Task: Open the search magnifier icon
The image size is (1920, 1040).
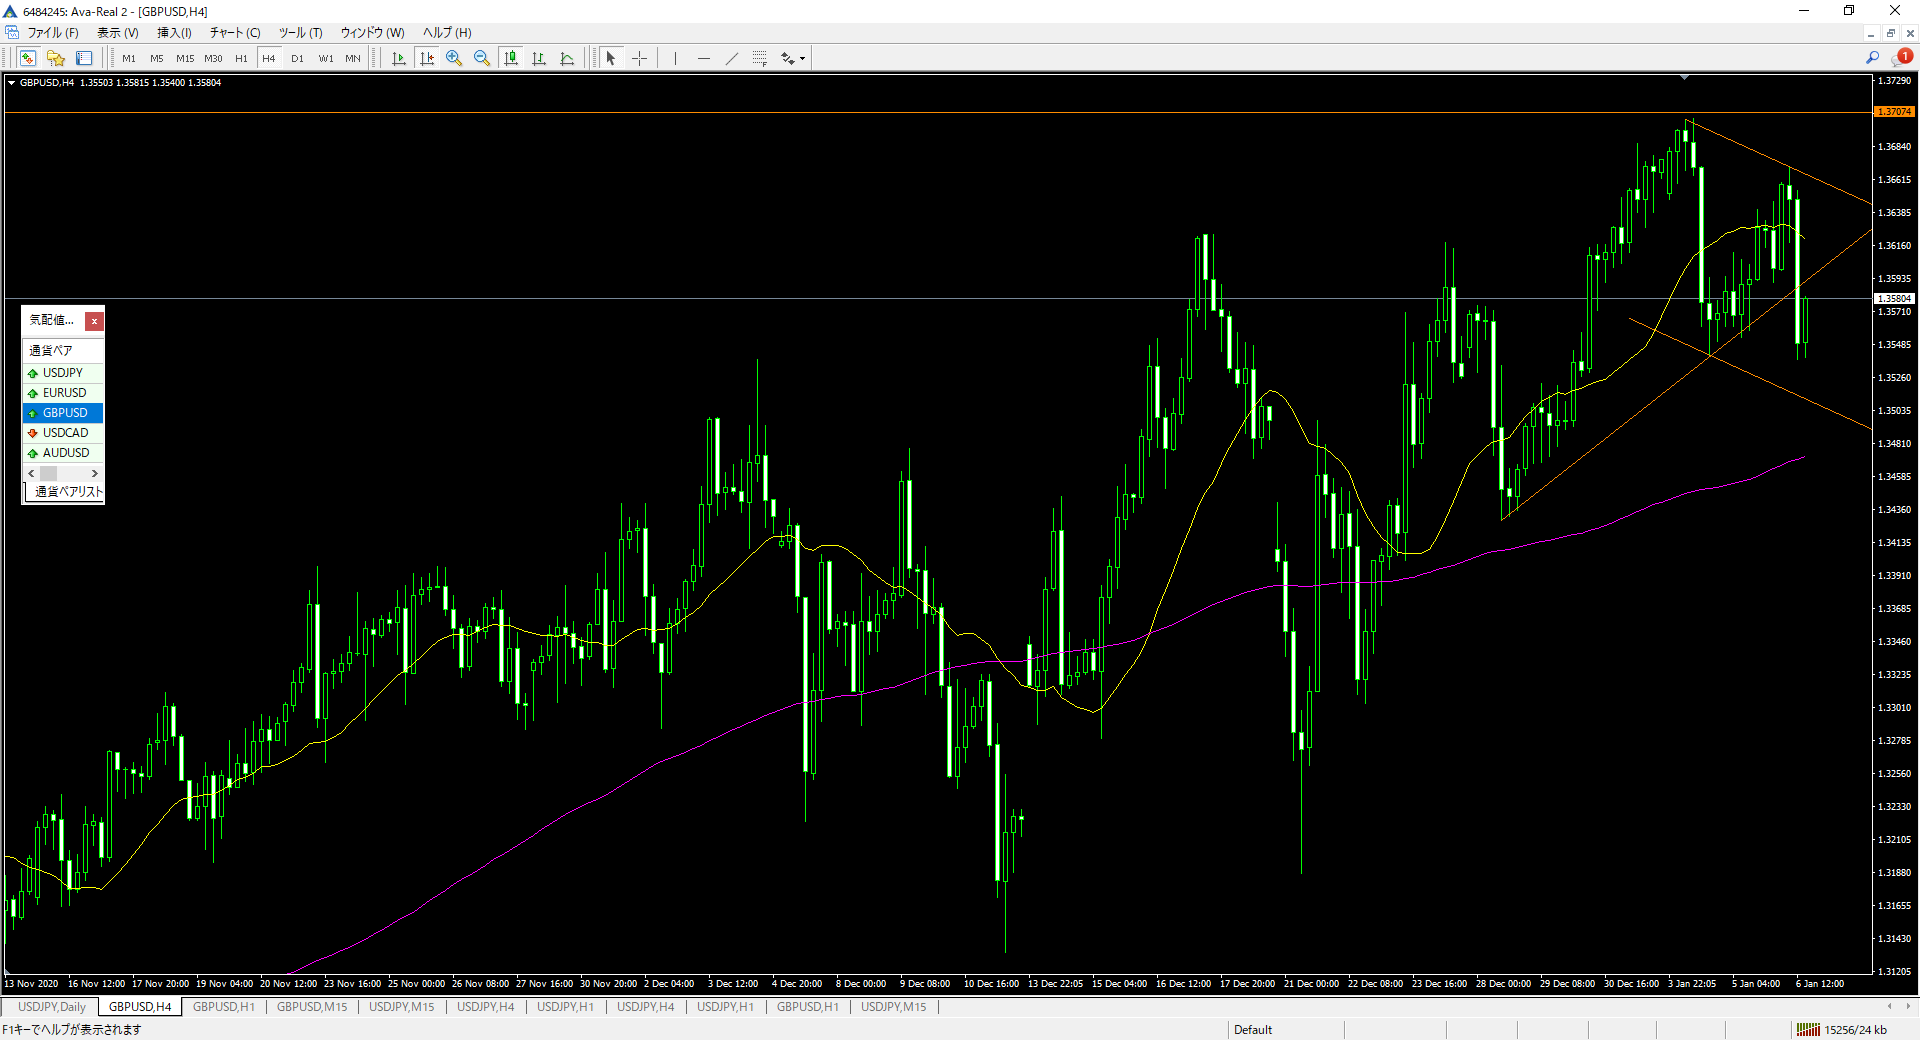Action: 1872,58
